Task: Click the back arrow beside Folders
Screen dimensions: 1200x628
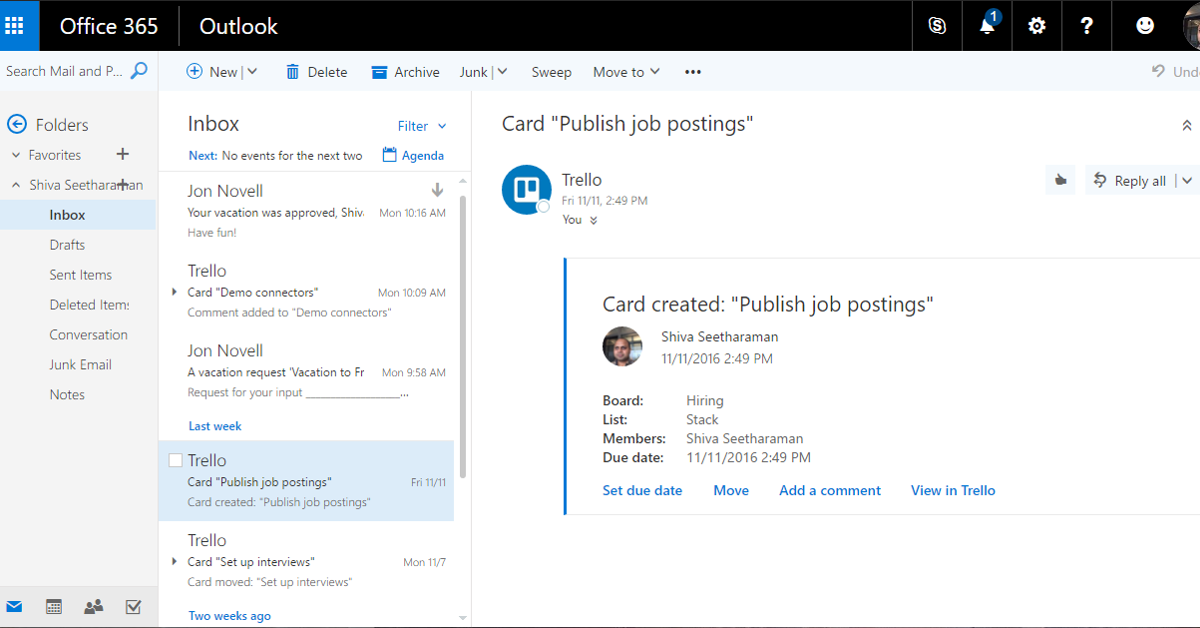Action: pyautogui.click(x=16, y=124)
